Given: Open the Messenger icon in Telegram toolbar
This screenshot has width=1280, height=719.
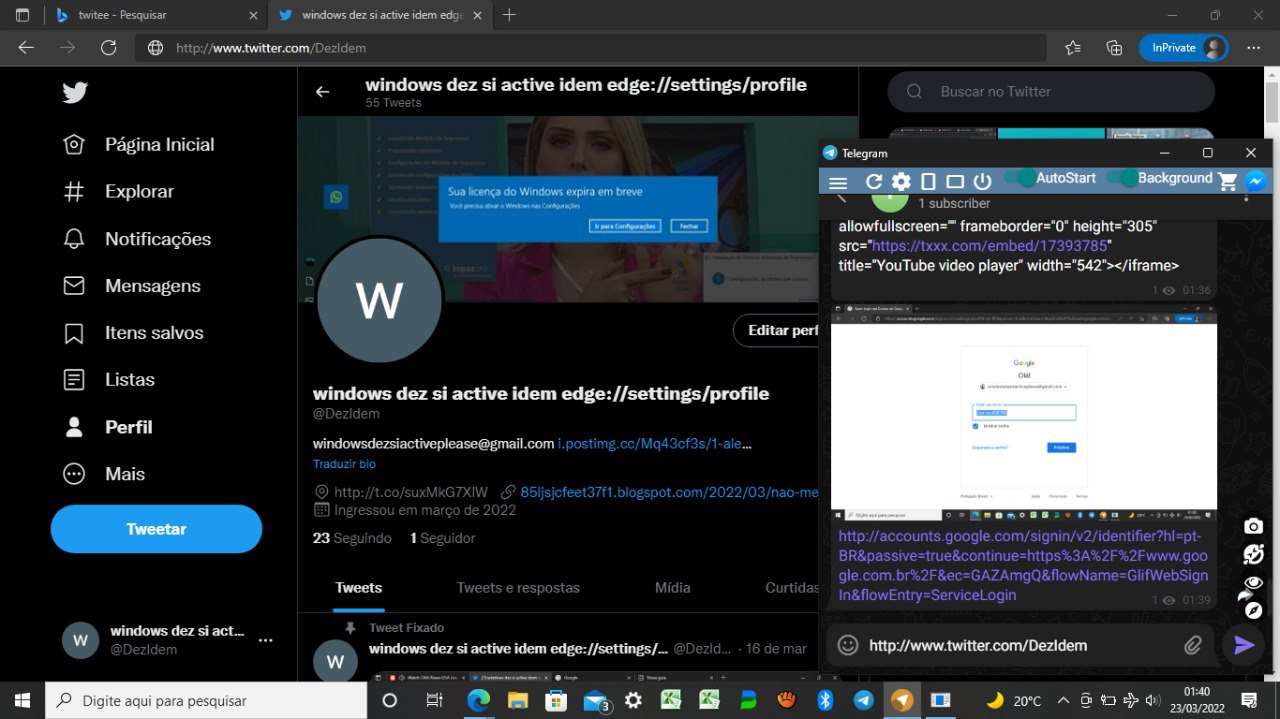Looking at the screenshot, I should click(x=1256, y=181).
